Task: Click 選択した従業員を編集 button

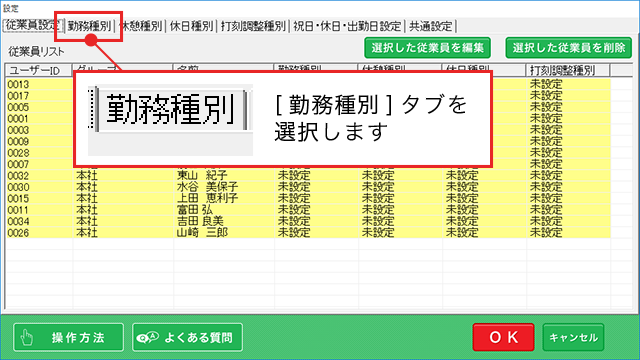Action: click(x=427, y=48)
